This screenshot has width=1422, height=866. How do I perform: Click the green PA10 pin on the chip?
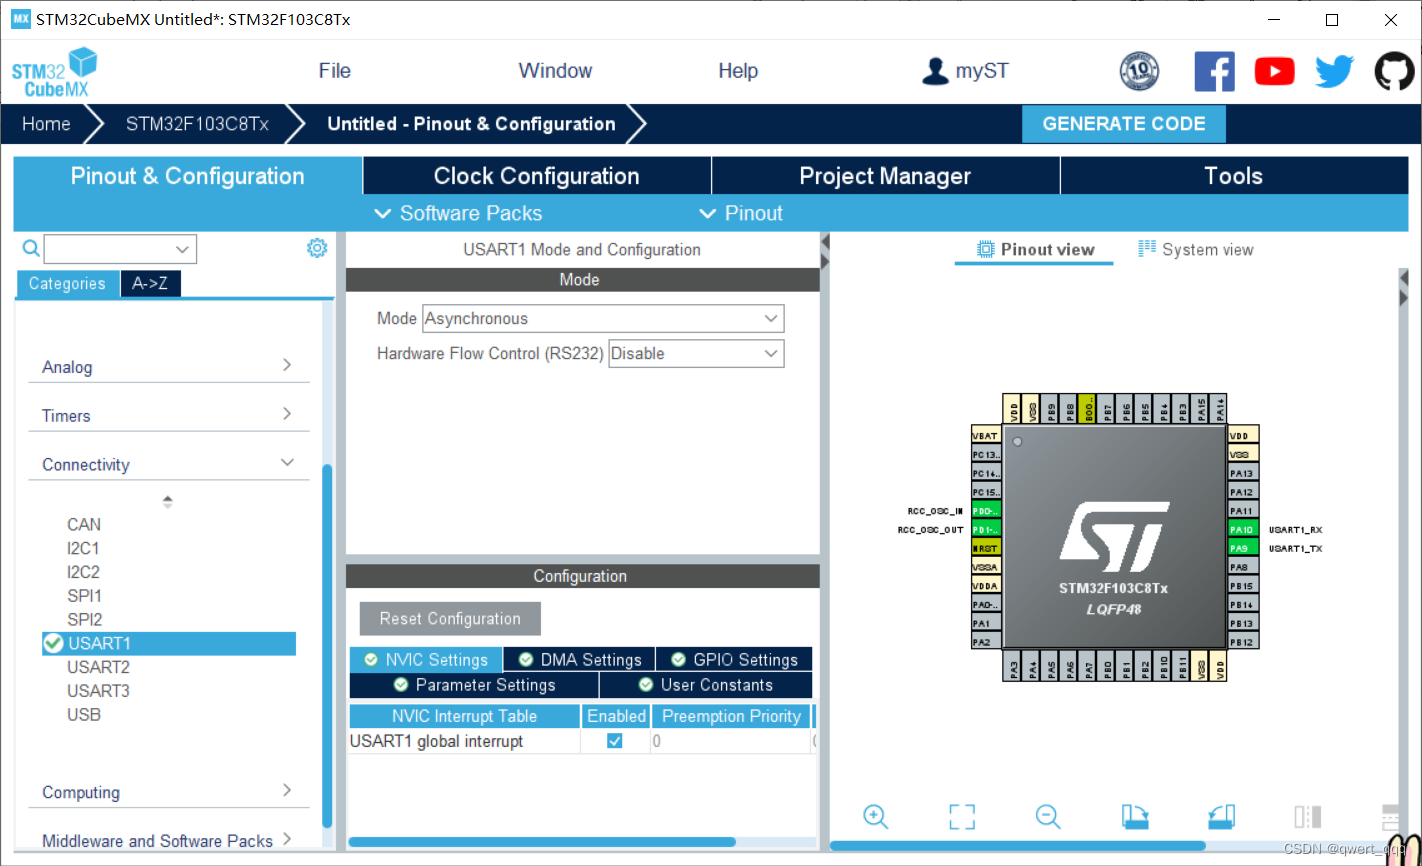point(1243,530)
